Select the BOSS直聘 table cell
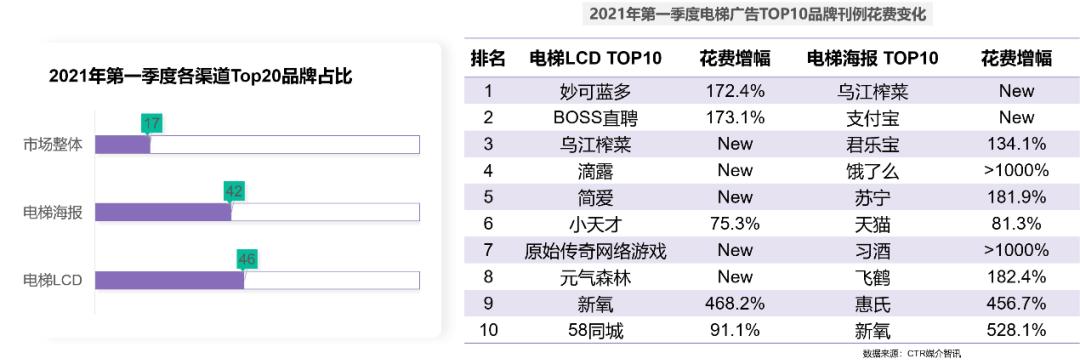Screen dimensions: 1080x364 coord(595,118)
